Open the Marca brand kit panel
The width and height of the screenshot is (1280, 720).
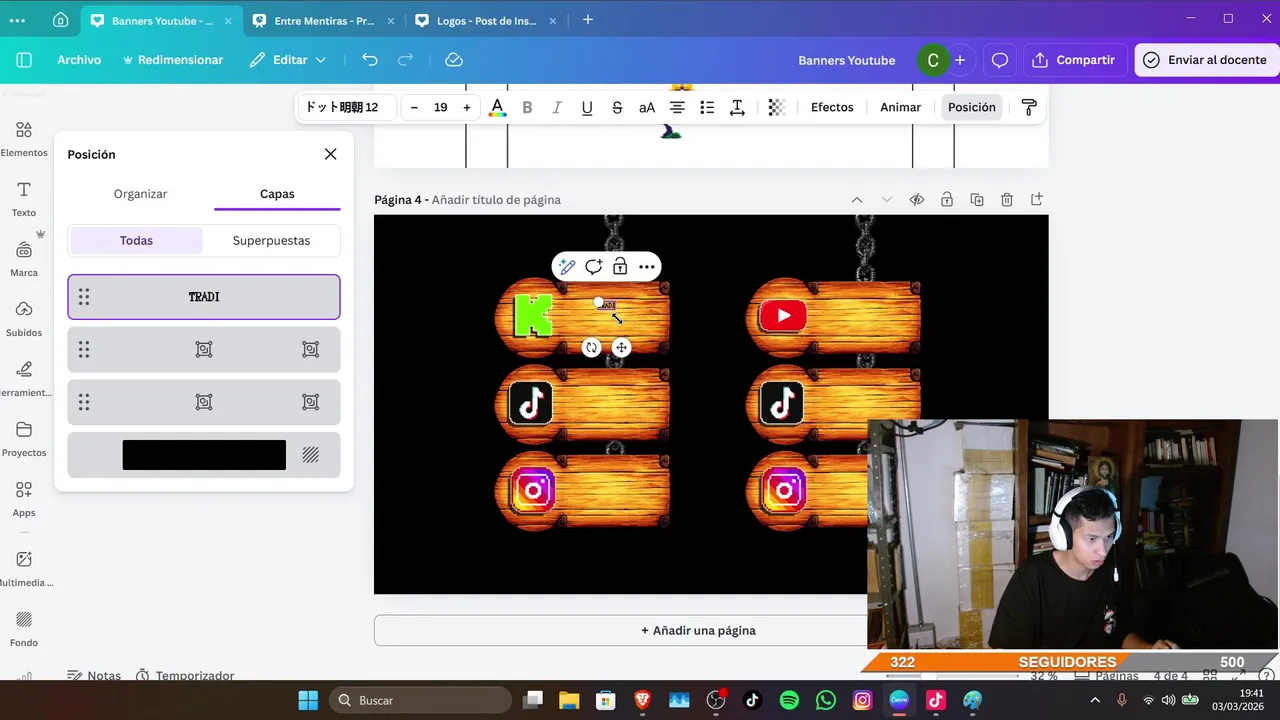[24, 259]
